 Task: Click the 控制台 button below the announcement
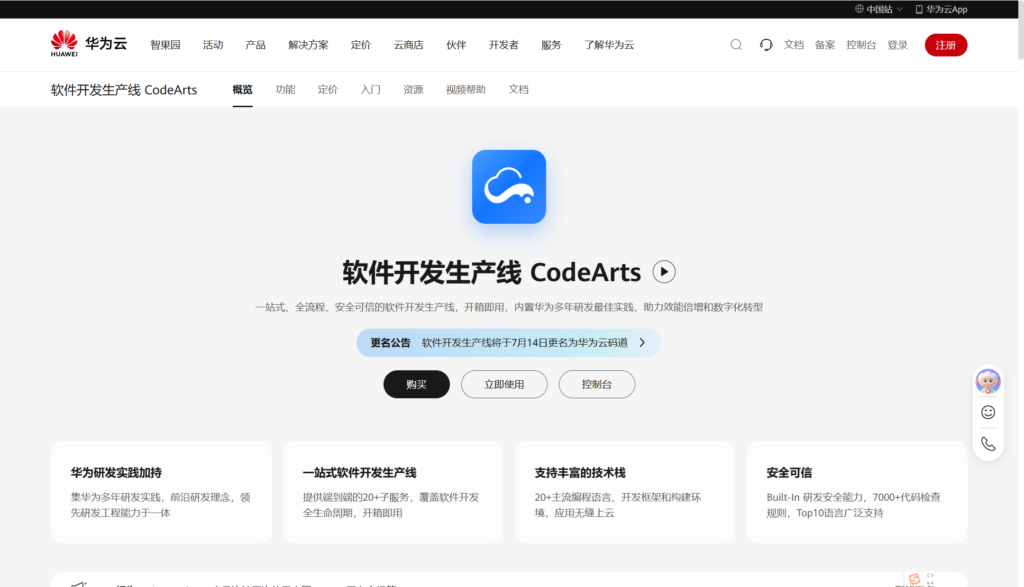[x=597, y=384]
